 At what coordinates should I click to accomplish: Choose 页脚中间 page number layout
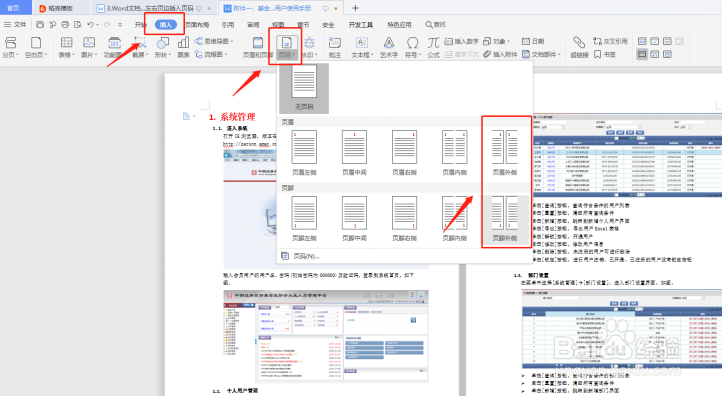tap(354, 219)
